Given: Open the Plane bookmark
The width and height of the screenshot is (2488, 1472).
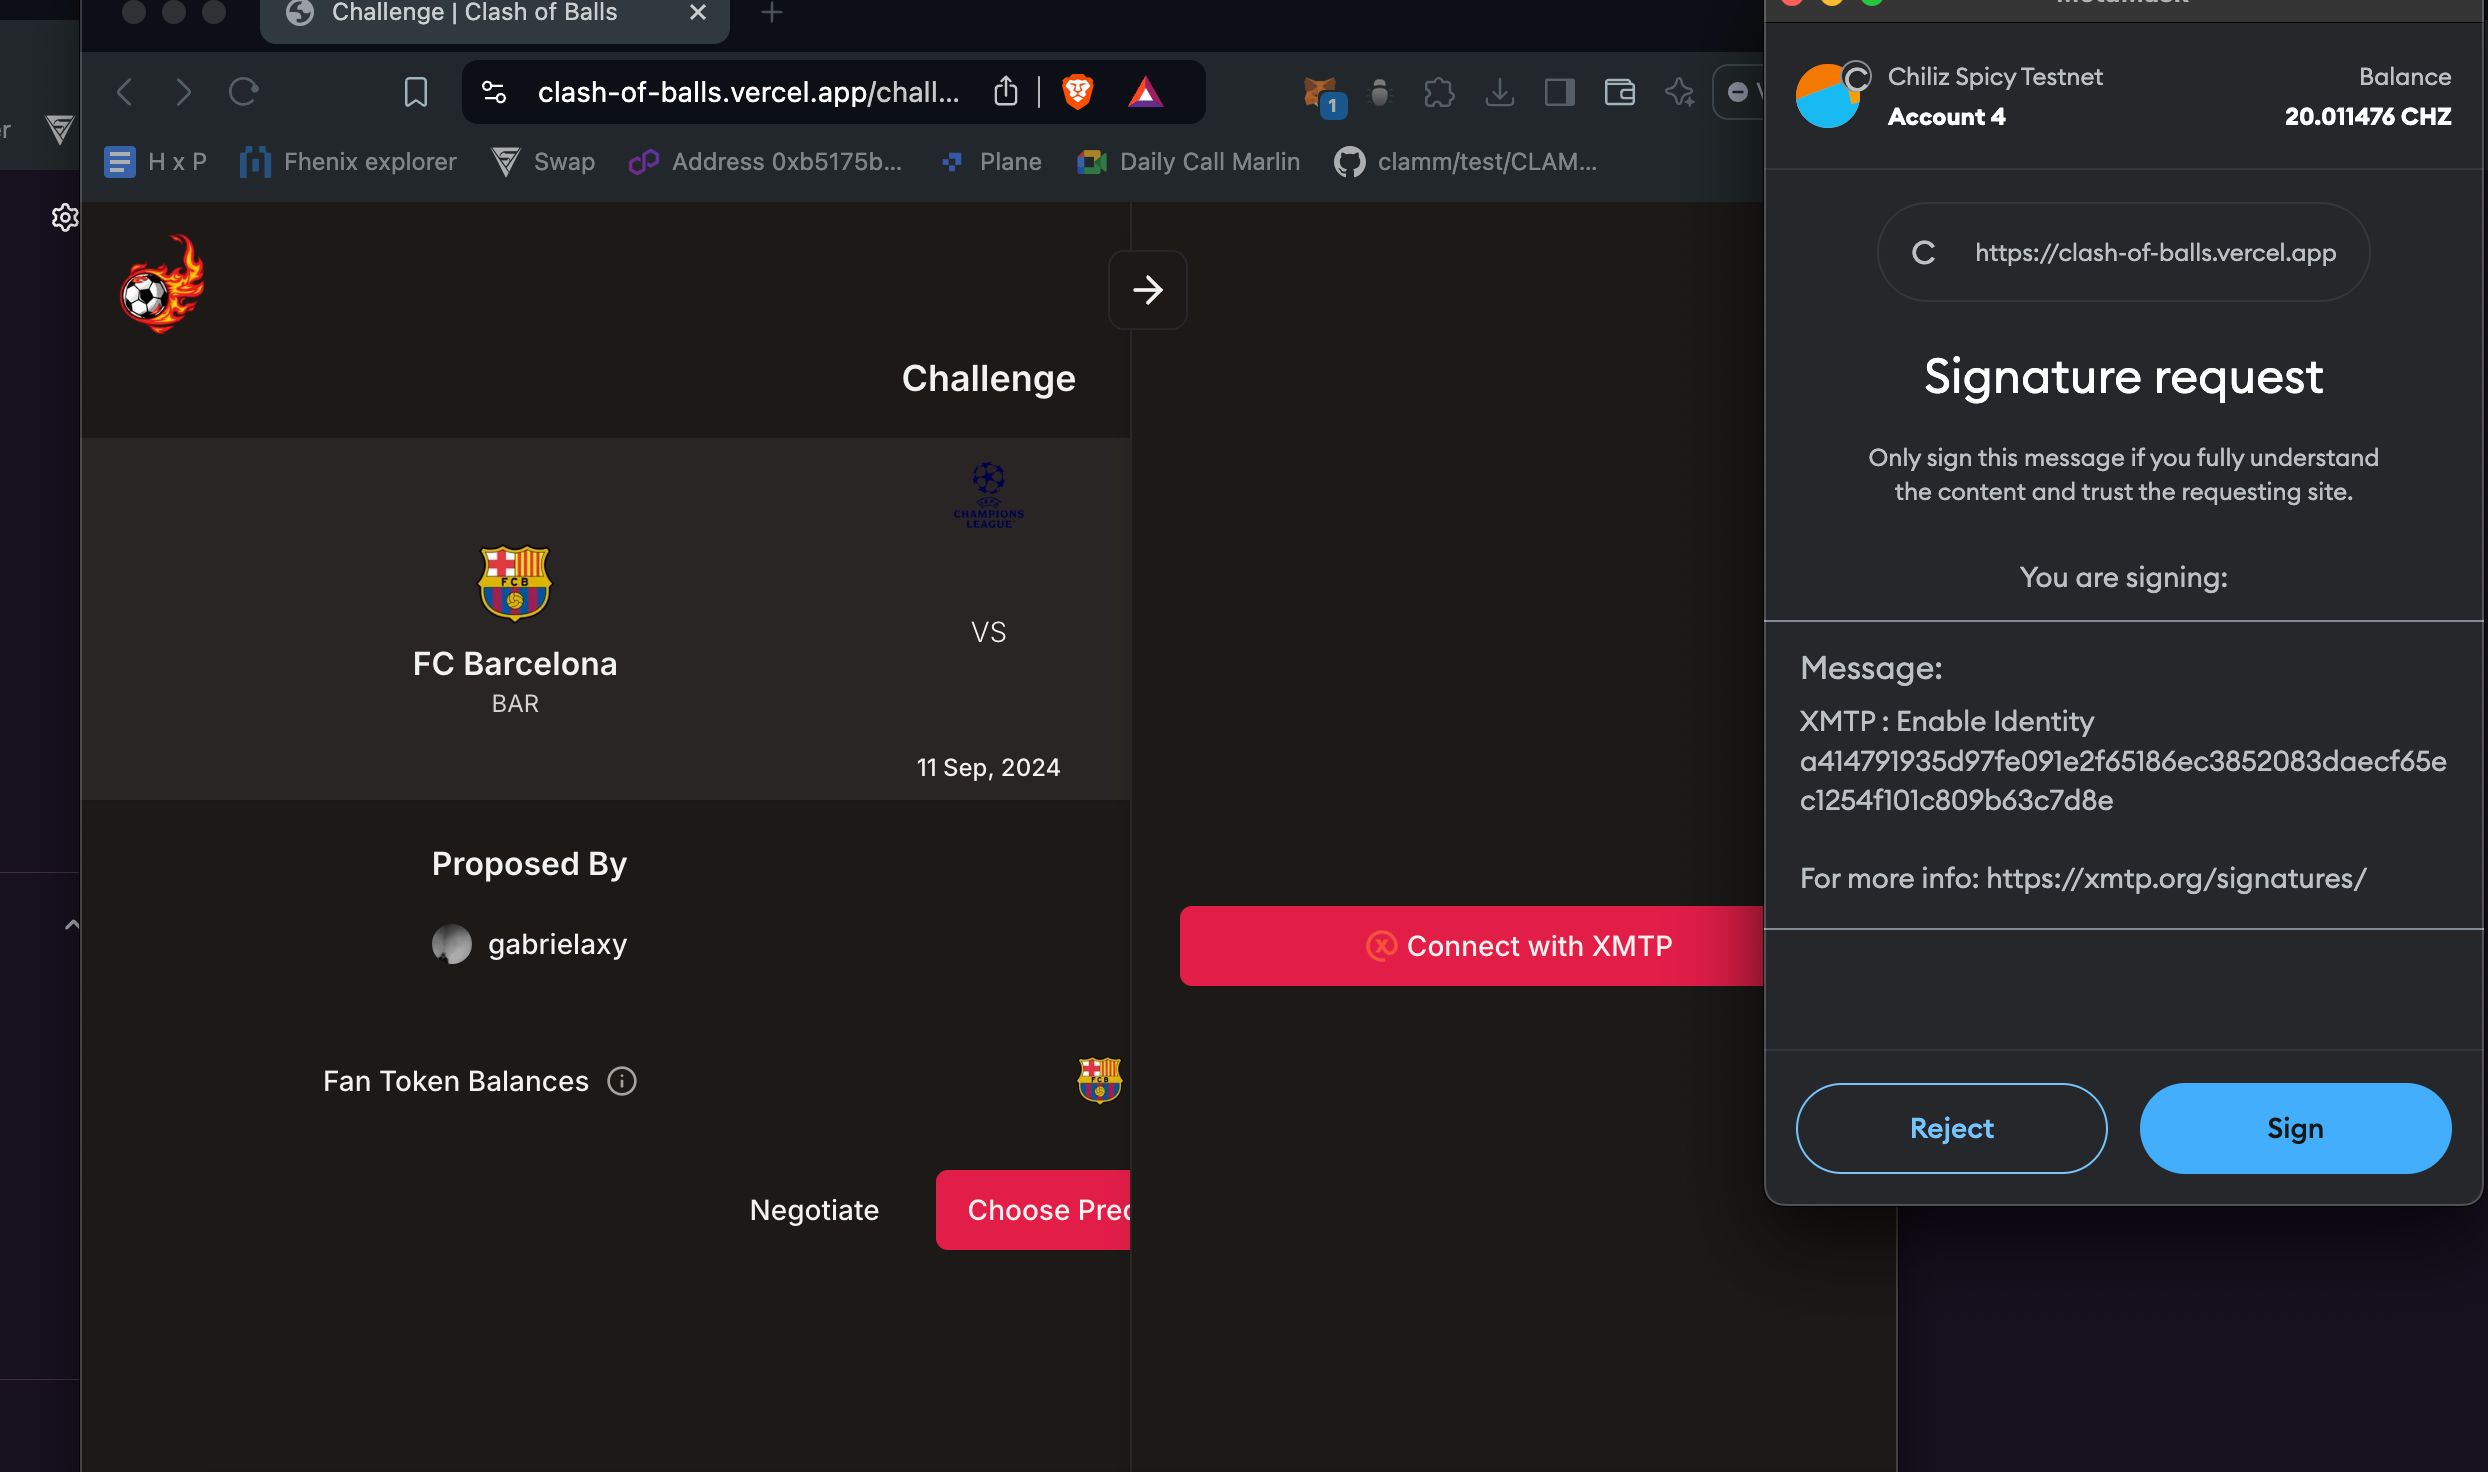Looking at the screenshot, I should point(991,161).
